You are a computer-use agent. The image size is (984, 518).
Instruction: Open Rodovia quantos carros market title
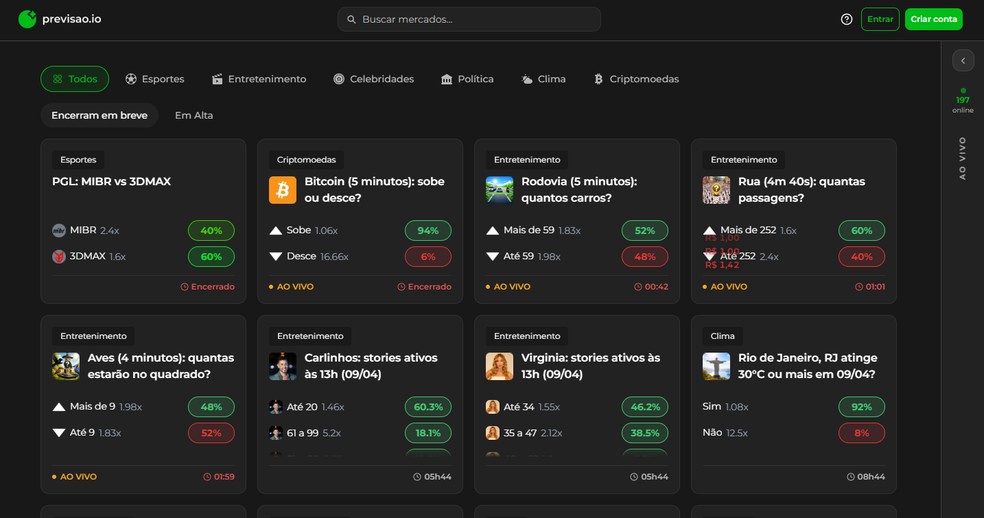[x=579, y=190]
